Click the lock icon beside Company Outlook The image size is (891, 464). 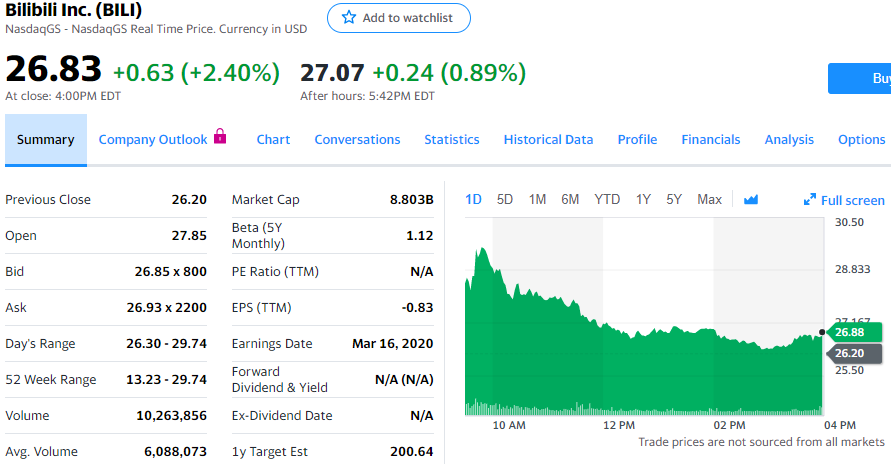221,137
